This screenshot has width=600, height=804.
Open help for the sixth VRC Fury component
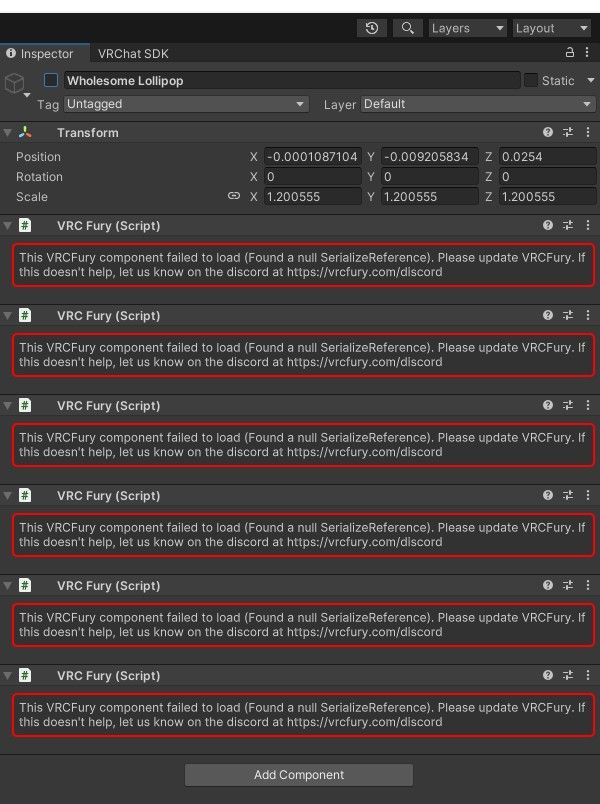[548, 675]
